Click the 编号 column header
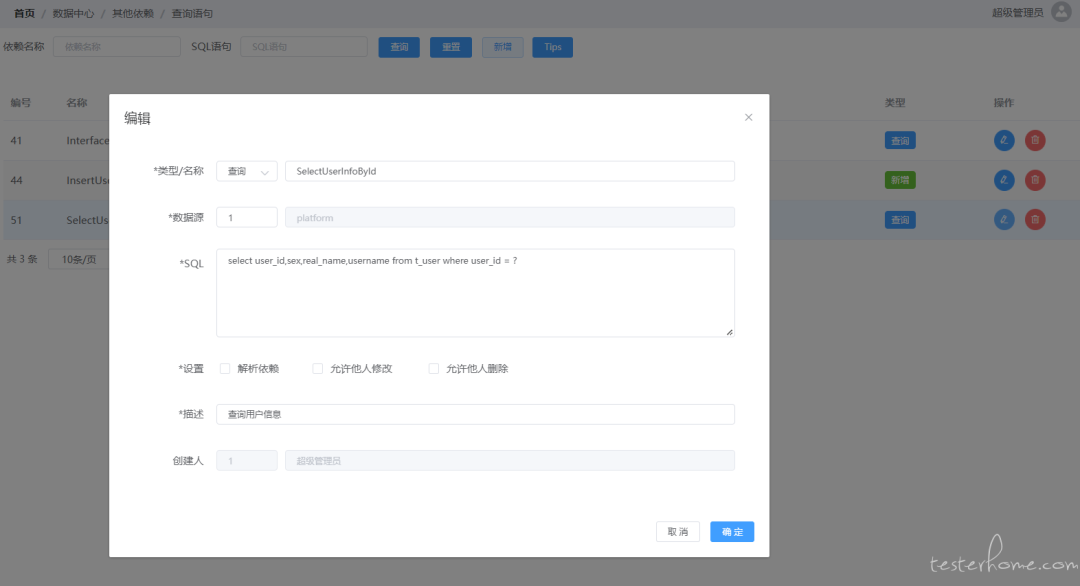Image resolution: width=1080 pixels, height=586 pixels. (x=21, y=103)
